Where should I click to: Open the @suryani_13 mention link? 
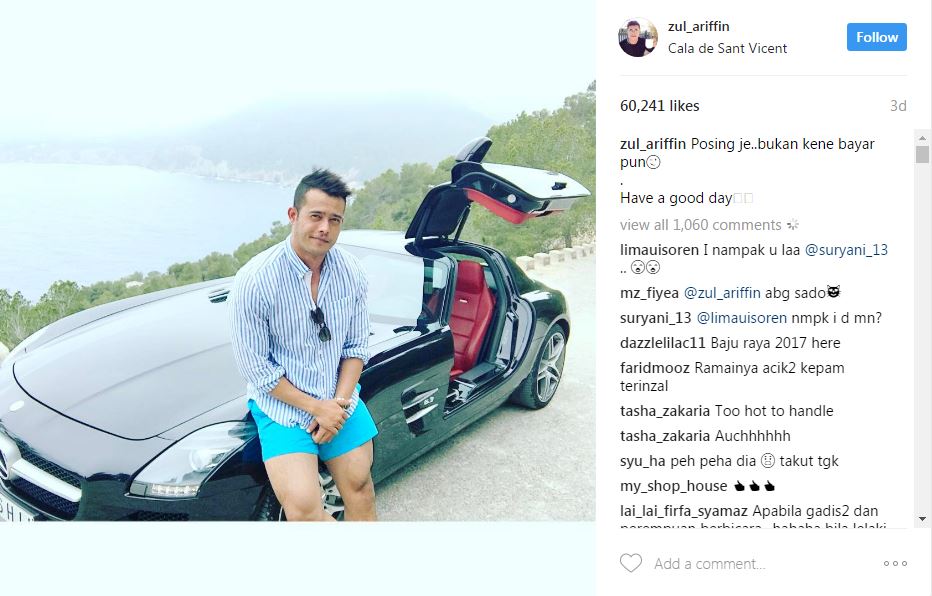[x=846, y=250]
